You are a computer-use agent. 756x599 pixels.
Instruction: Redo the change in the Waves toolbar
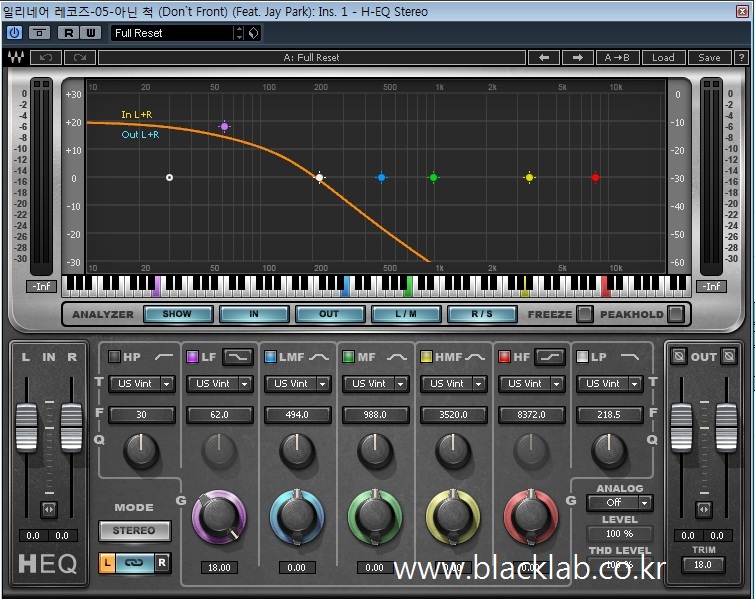point(80,57)
